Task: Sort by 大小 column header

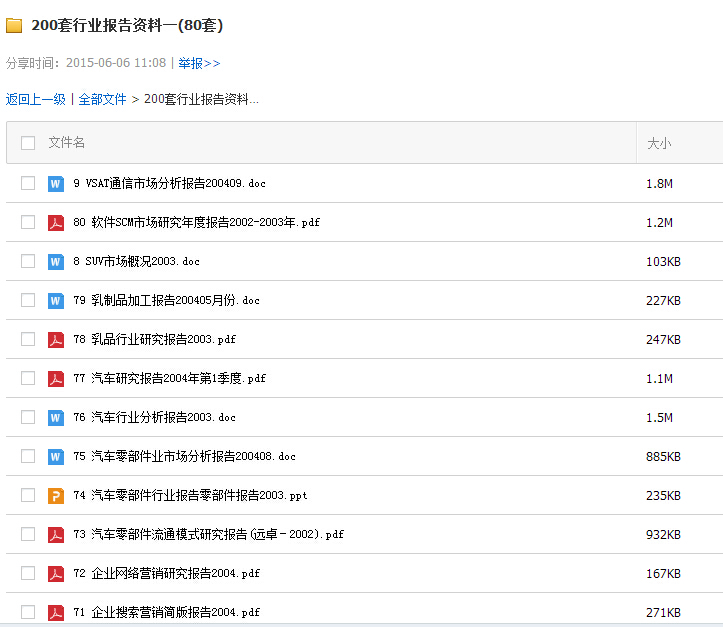Action: 659,143
